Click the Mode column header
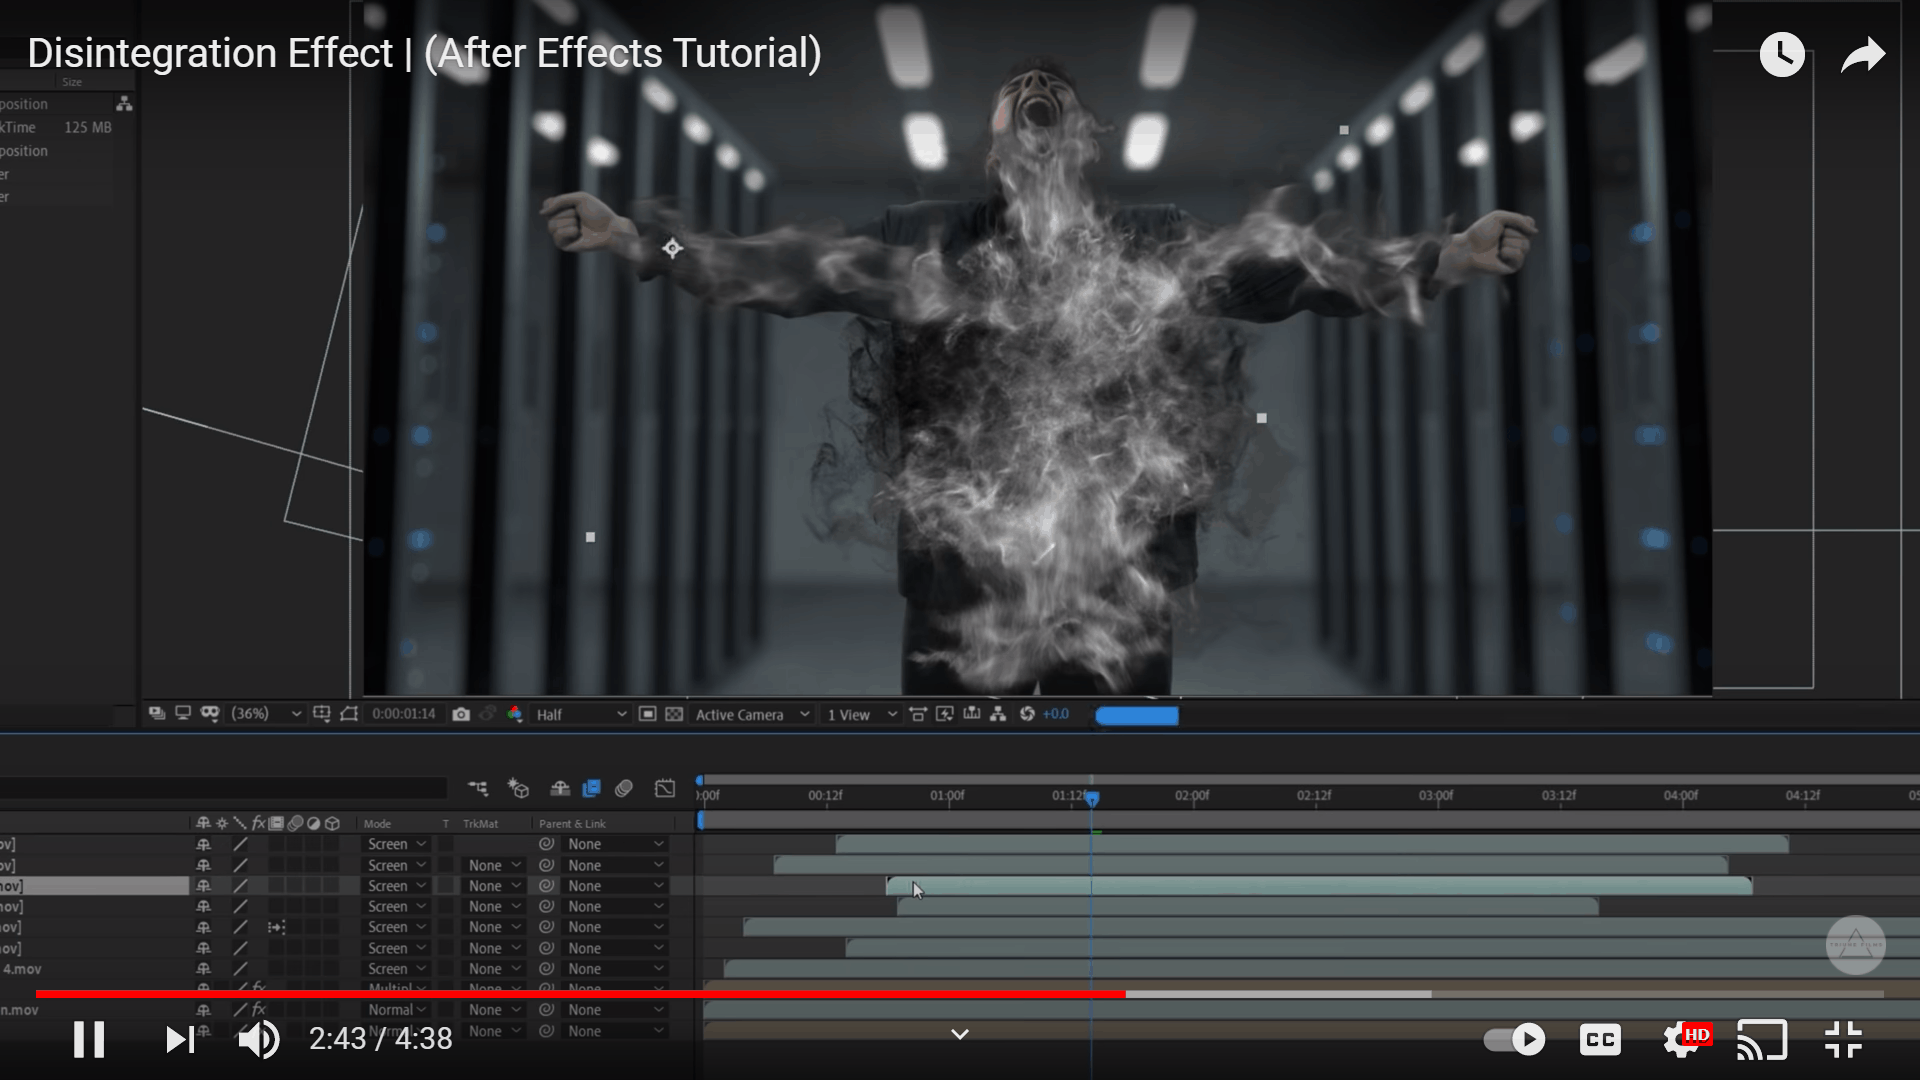This screenshot has width=1920, height=1080. 377,824
